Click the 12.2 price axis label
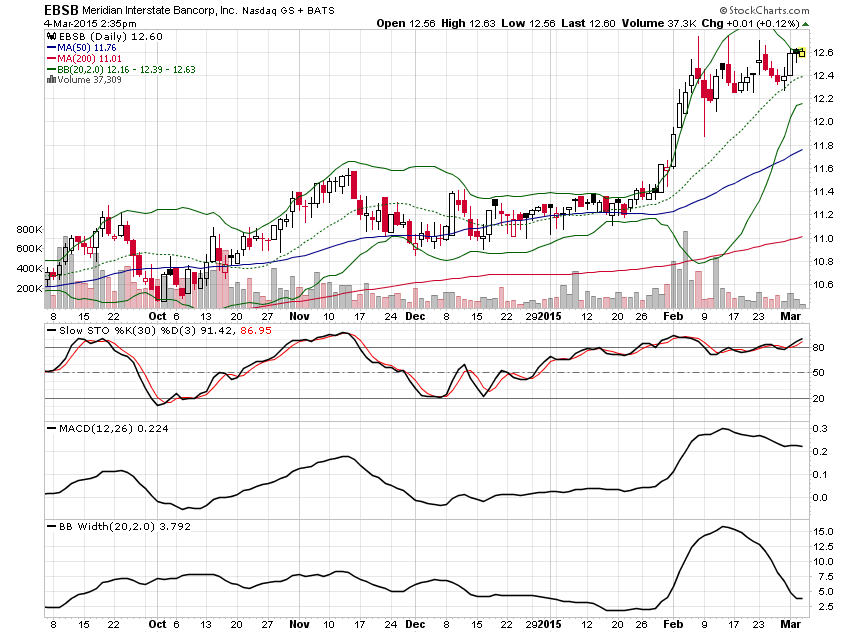The width and height of the screenshot is (850, 633). tap(823, 99)
